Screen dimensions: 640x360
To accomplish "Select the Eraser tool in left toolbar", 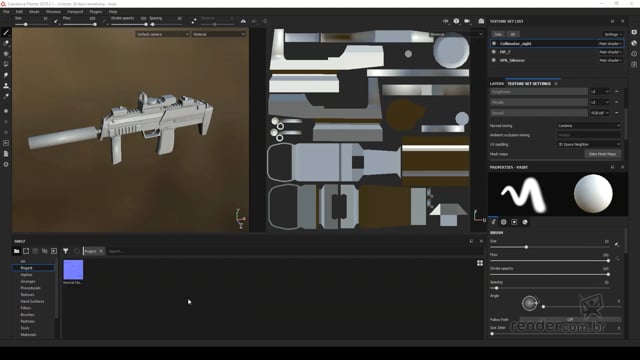I will click(6, 43).
